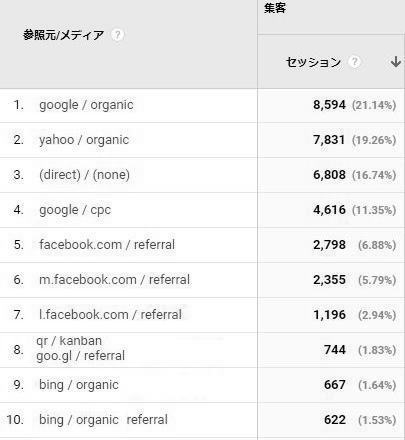Click the 参照元/メディア column header
Image resolution: width=405 pixels, height=440 pixels.
(64, 35)
